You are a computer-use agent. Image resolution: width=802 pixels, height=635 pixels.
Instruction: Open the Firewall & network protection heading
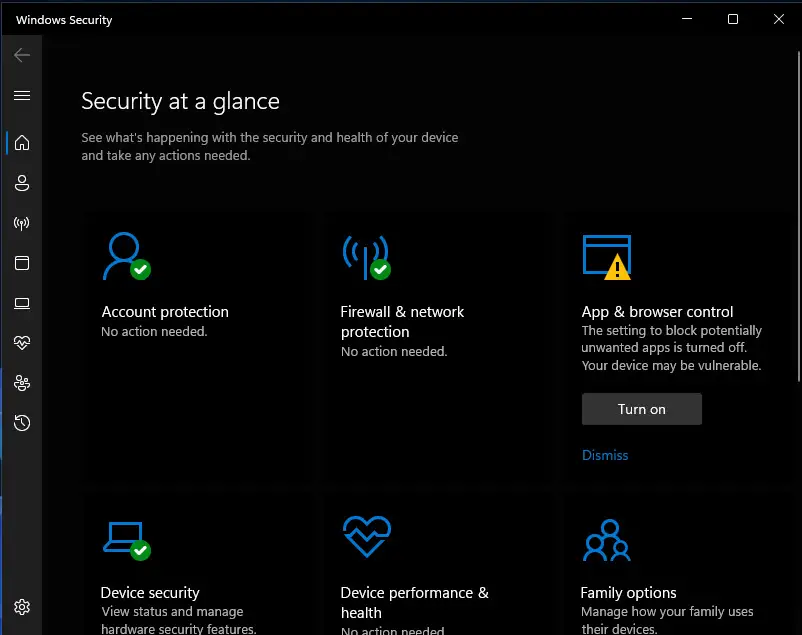click(x=402, y=321)
